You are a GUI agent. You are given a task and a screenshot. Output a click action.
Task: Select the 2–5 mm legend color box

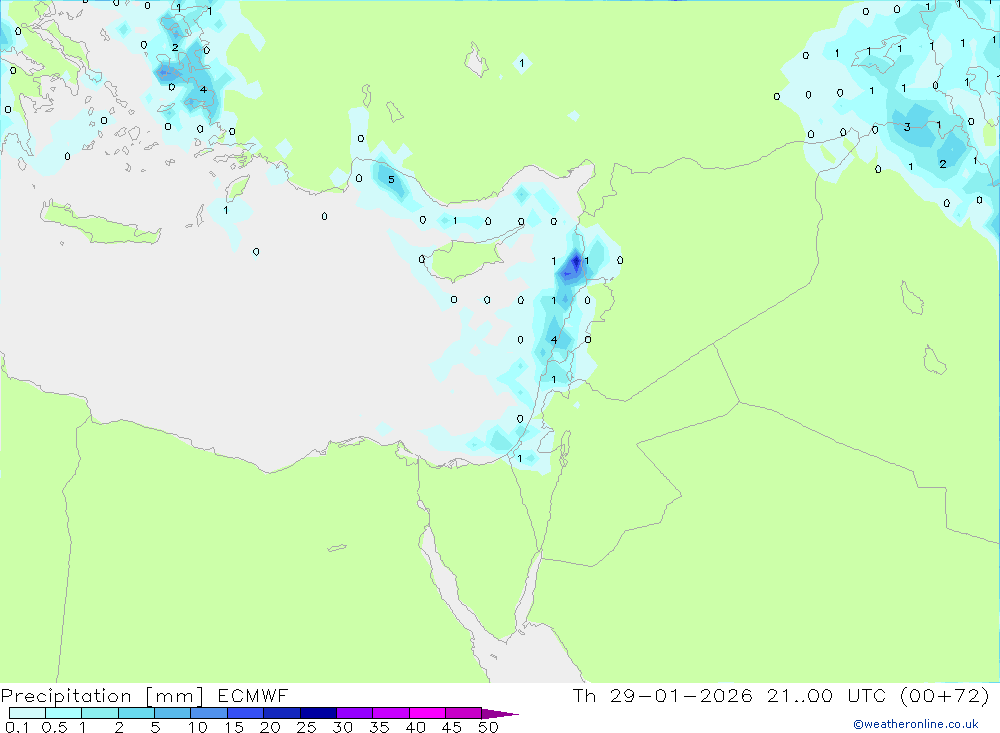[136, 713]
